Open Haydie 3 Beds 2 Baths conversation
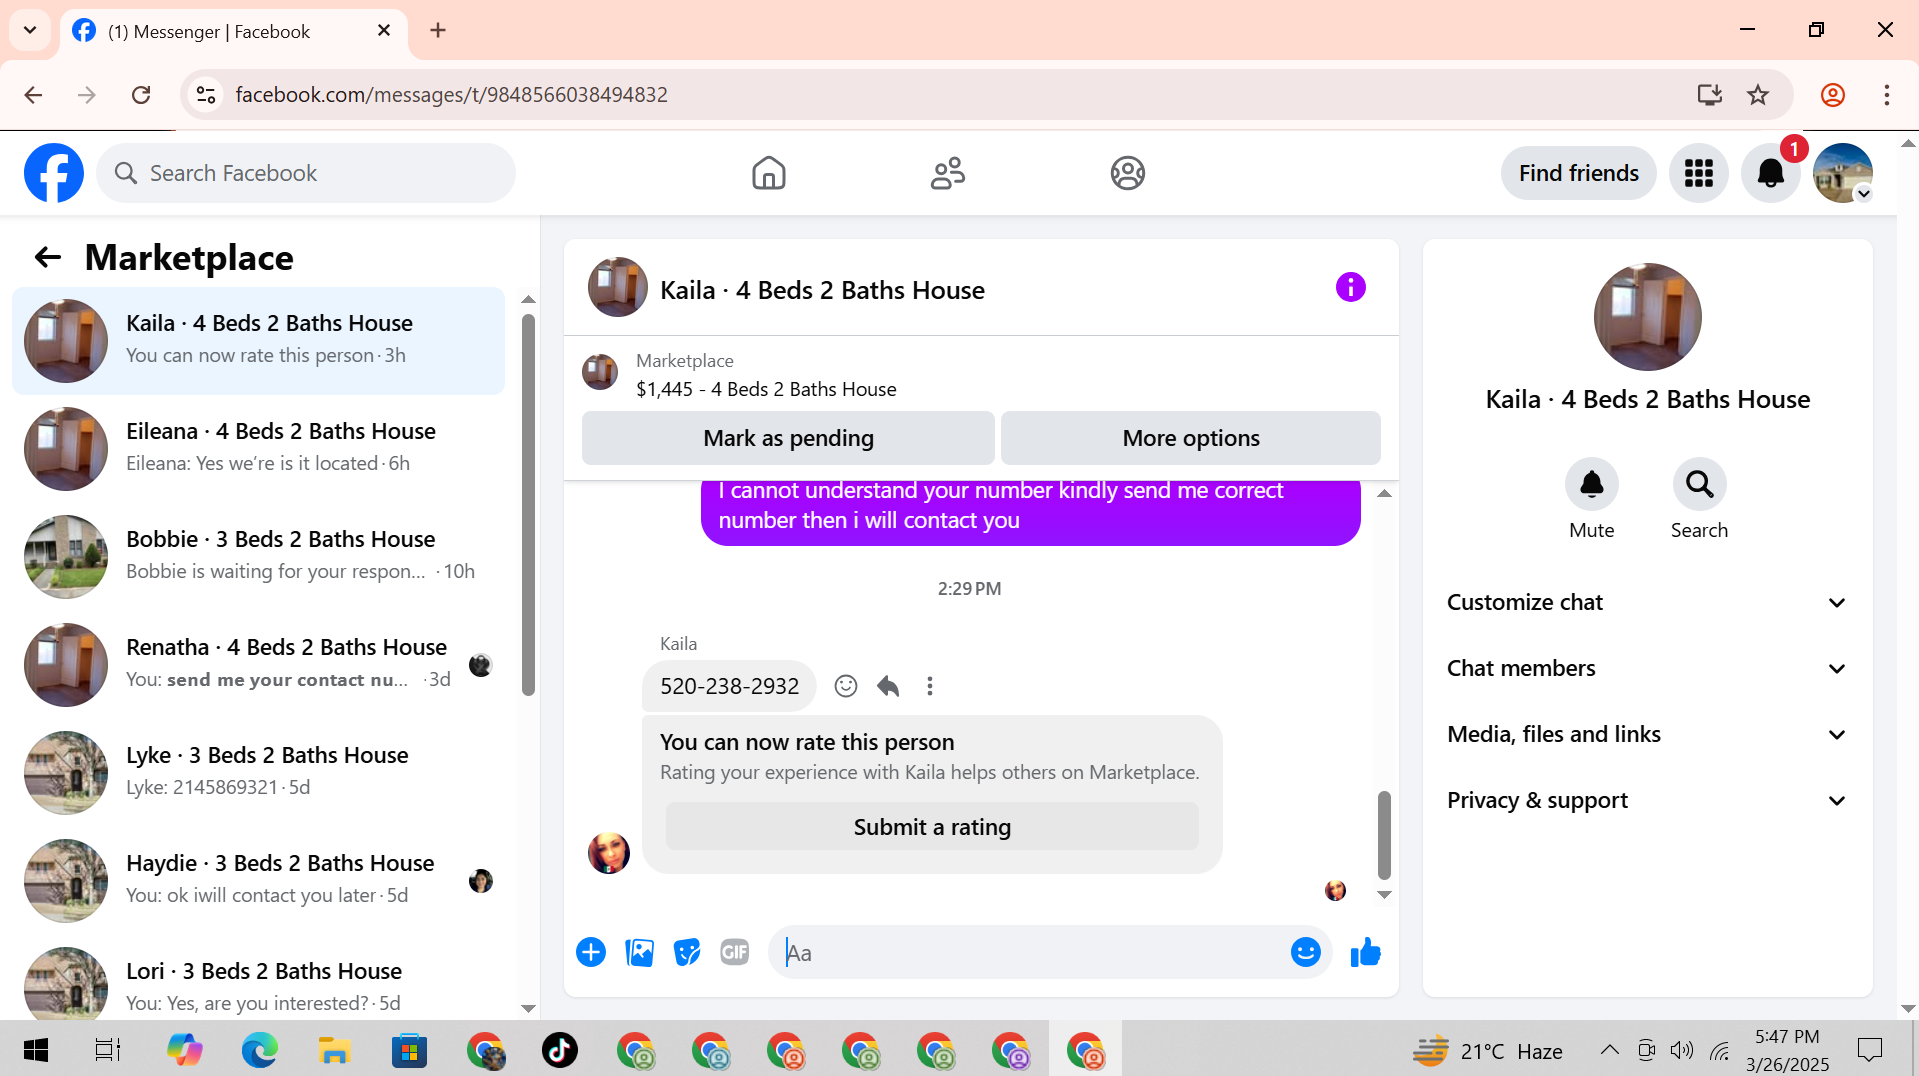This screenshot has height=1076, width=1919. click(259, 880)
